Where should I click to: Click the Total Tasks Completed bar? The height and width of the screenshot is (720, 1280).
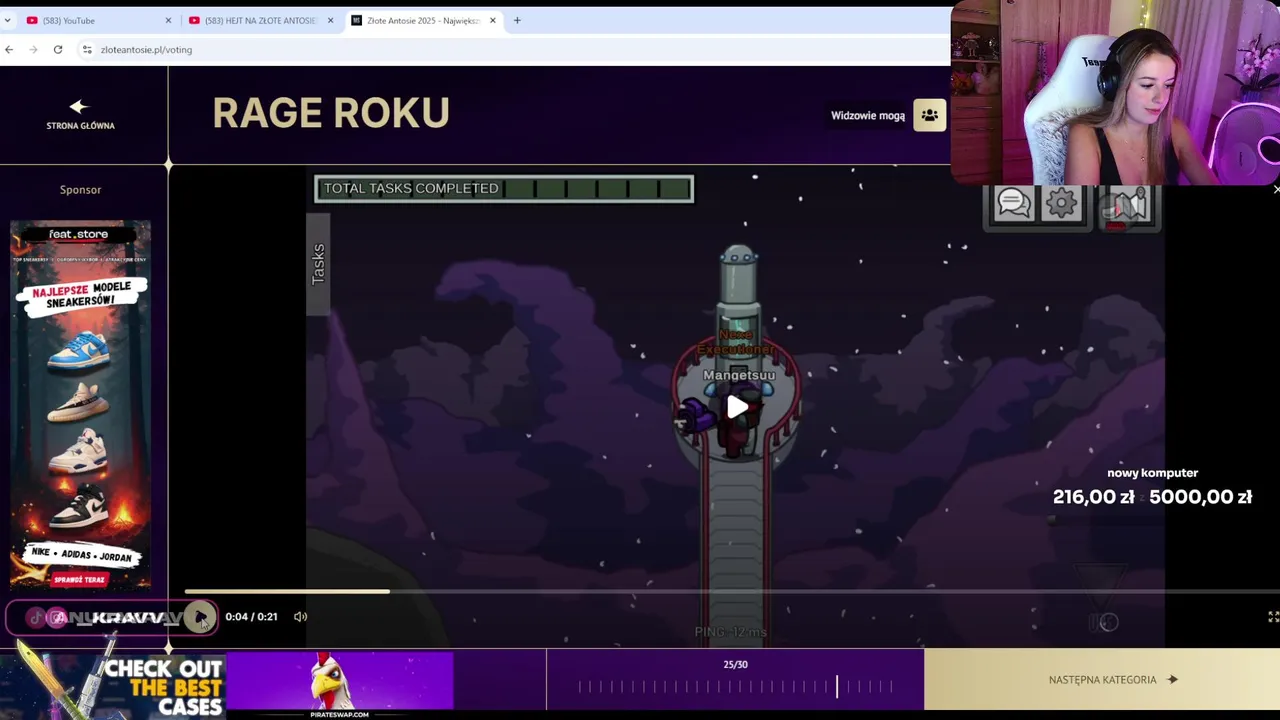point(504,188)
